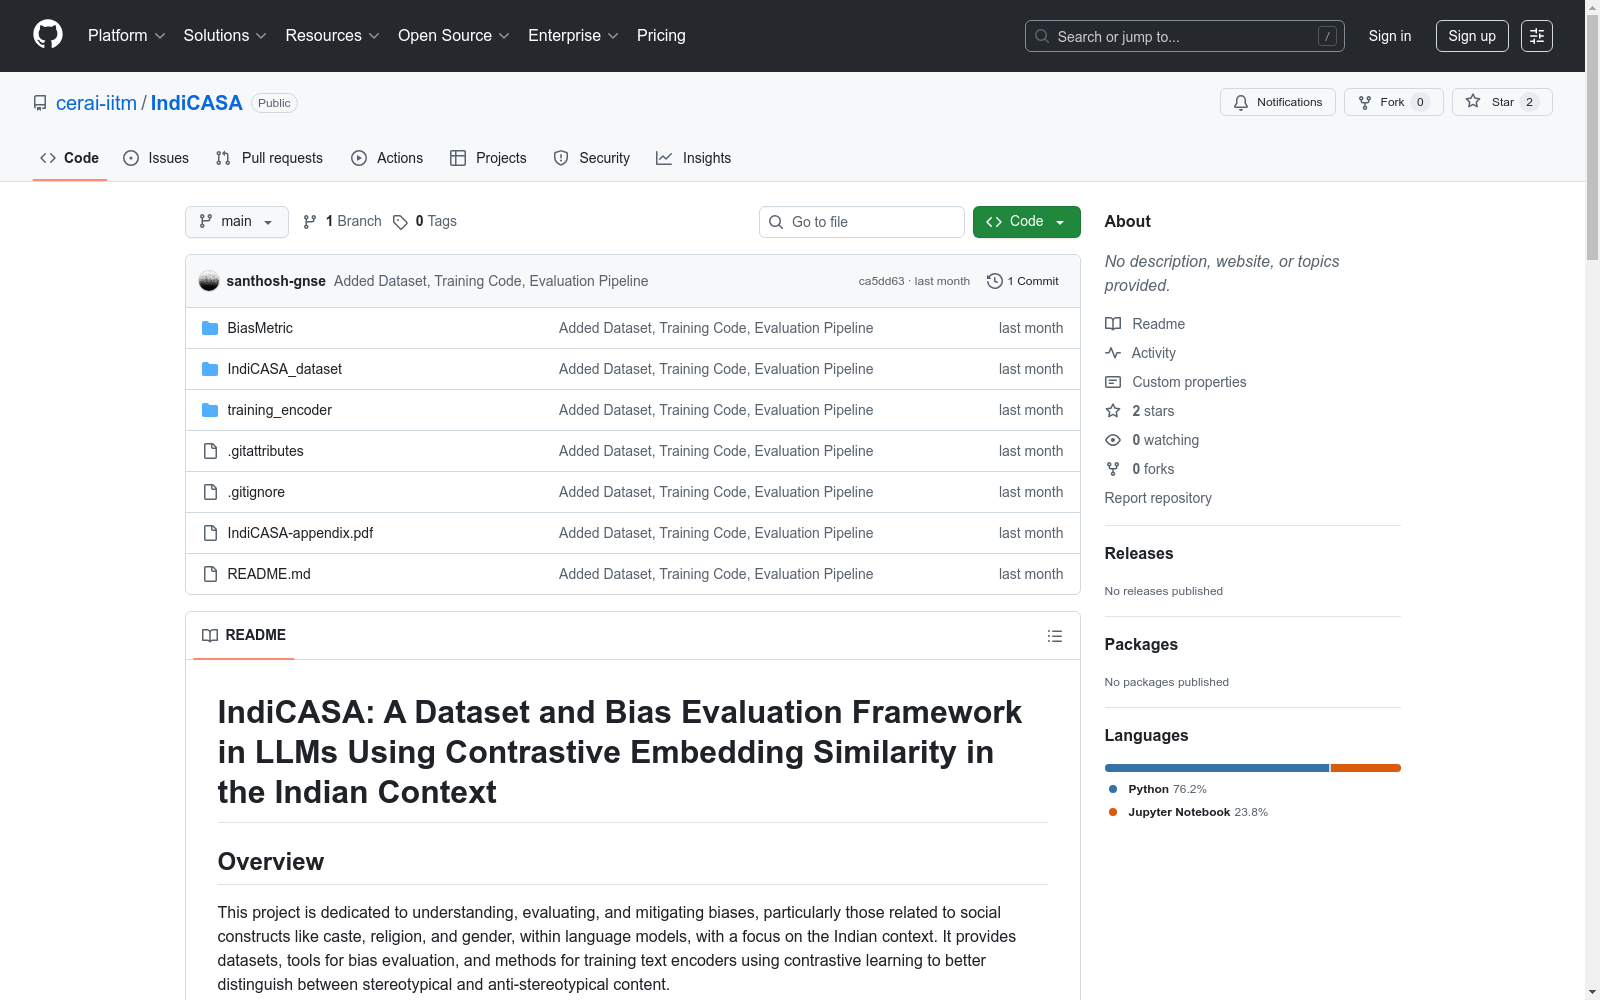The height and width of the screenshot is (1000, 1600).
Task: Click the Python blue dot legend
Action: (1113, 789)
